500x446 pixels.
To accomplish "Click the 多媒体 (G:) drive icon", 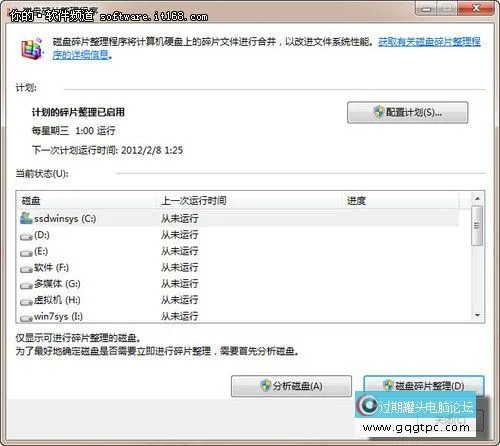I will point(26,285).
